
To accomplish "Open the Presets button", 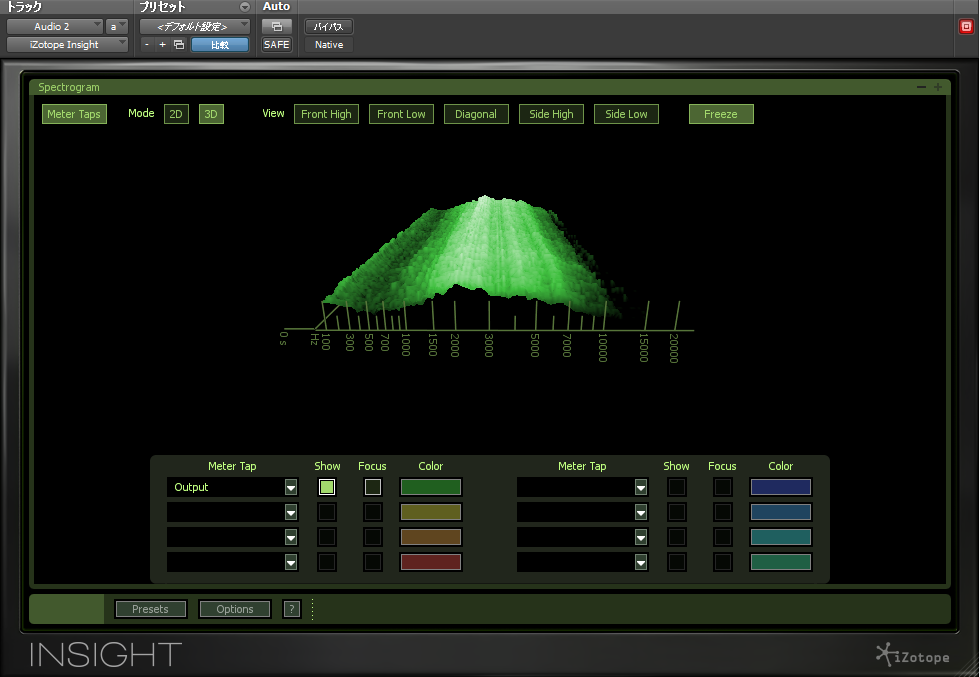I will coord(151,609).
